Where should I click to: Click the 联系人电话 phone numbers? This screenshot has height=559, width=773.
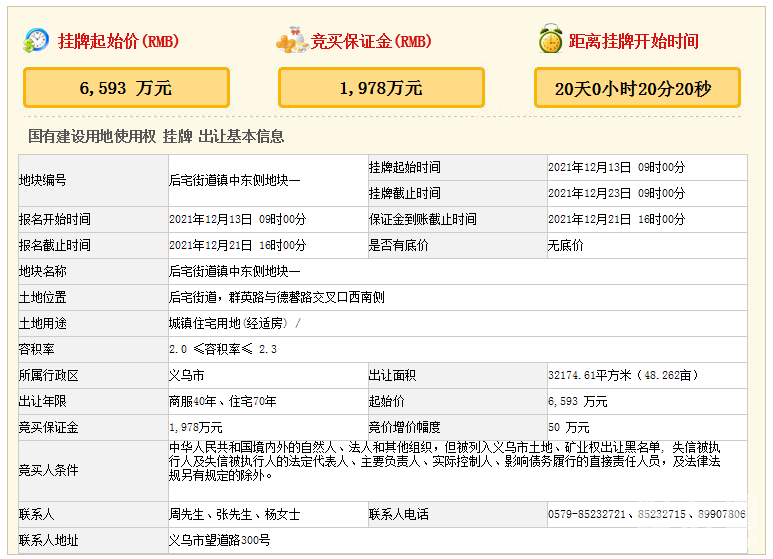[646, 515]
